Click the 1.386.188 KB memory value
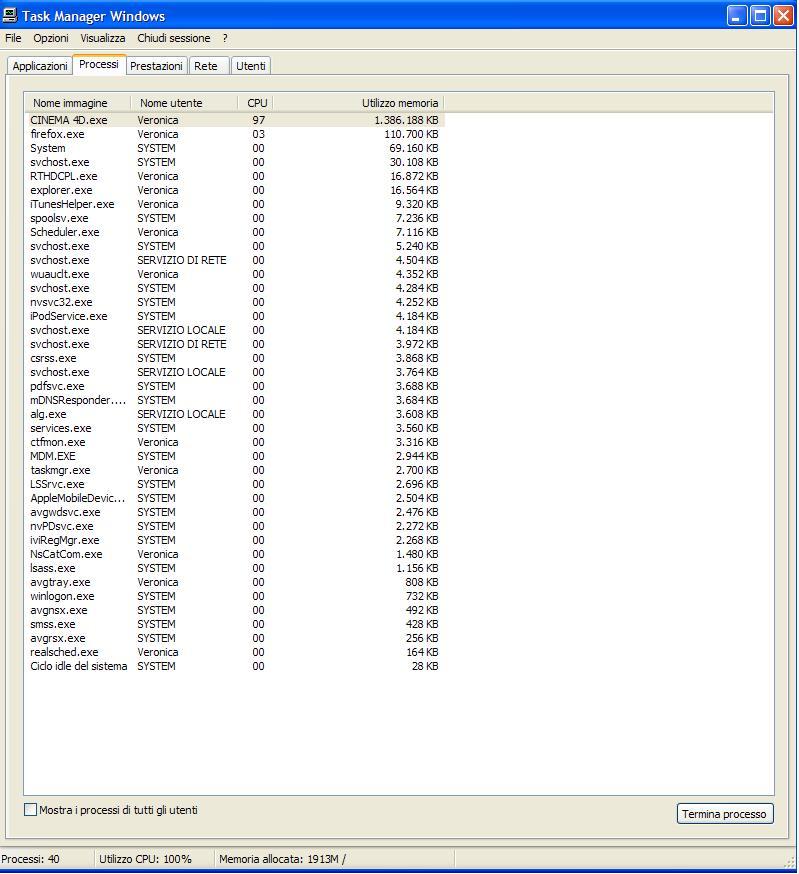Screen dimensions: 799x874 coord(406,120)
